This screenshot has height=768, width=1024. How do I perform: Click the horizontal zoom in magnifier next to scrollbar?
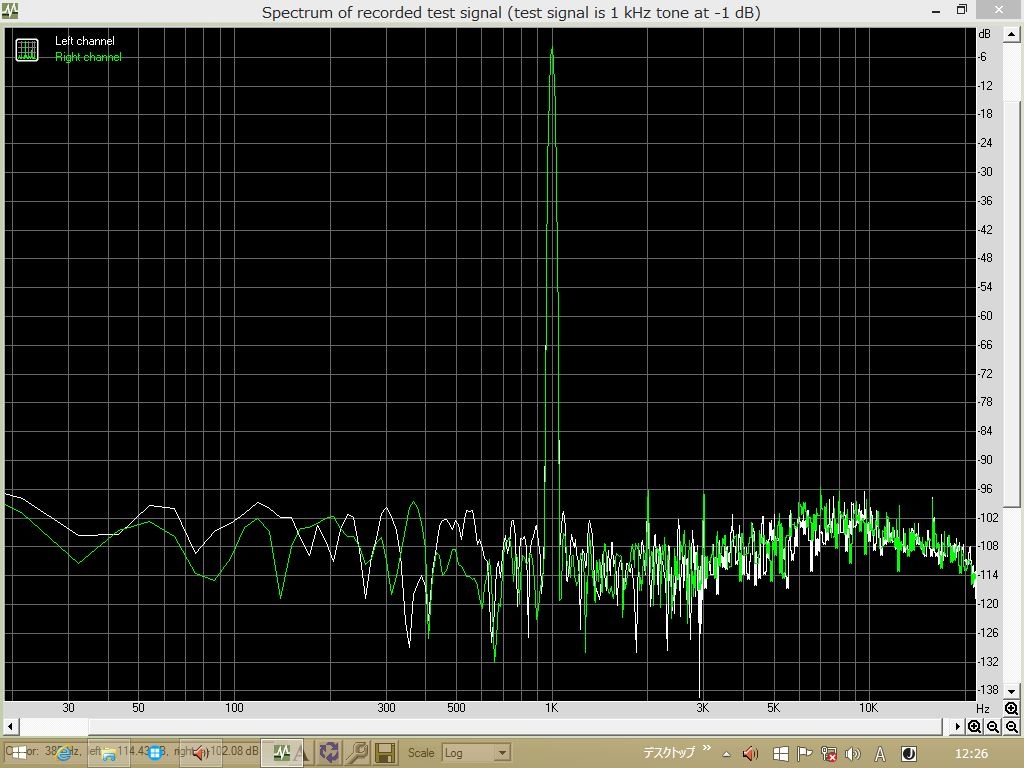click(x=974, y=726)
